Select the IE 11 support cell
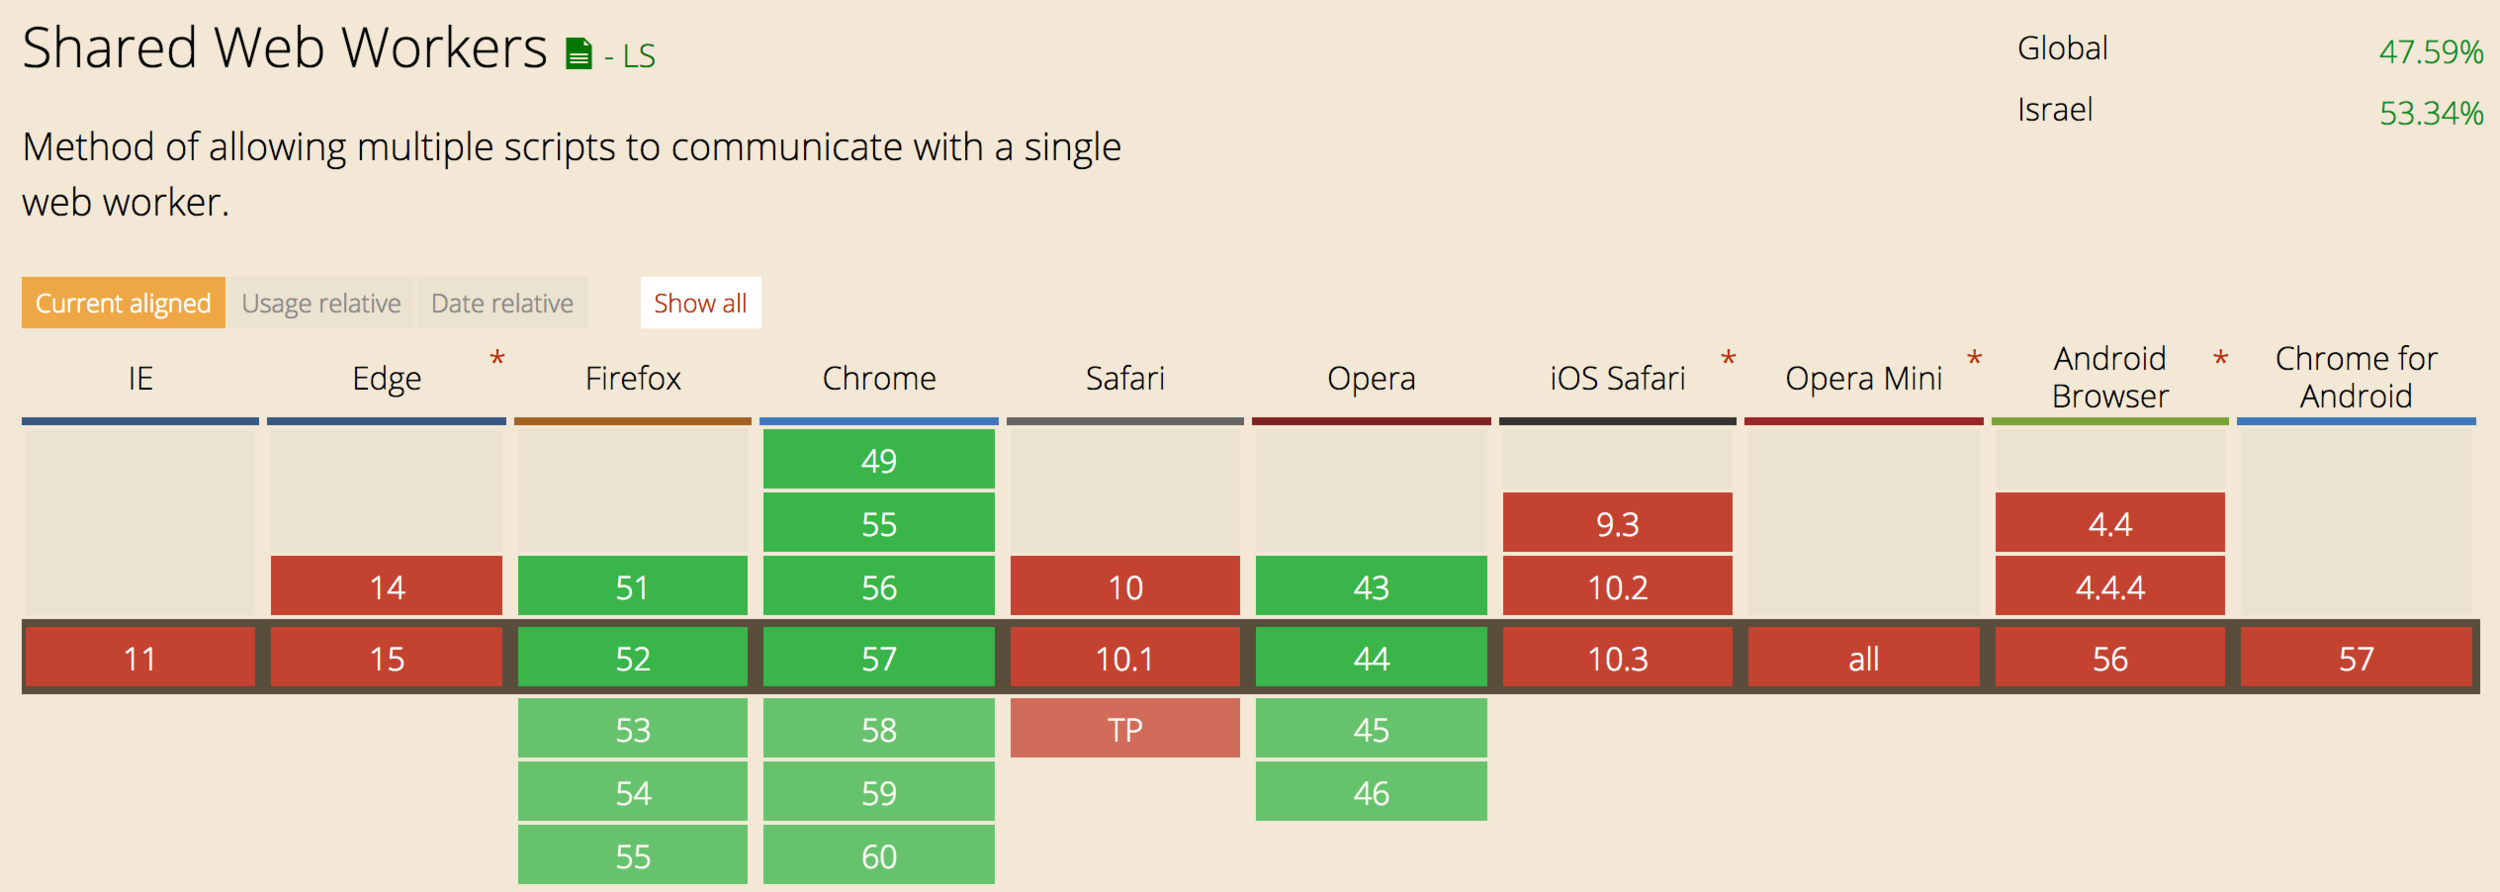 pos(140,658)
